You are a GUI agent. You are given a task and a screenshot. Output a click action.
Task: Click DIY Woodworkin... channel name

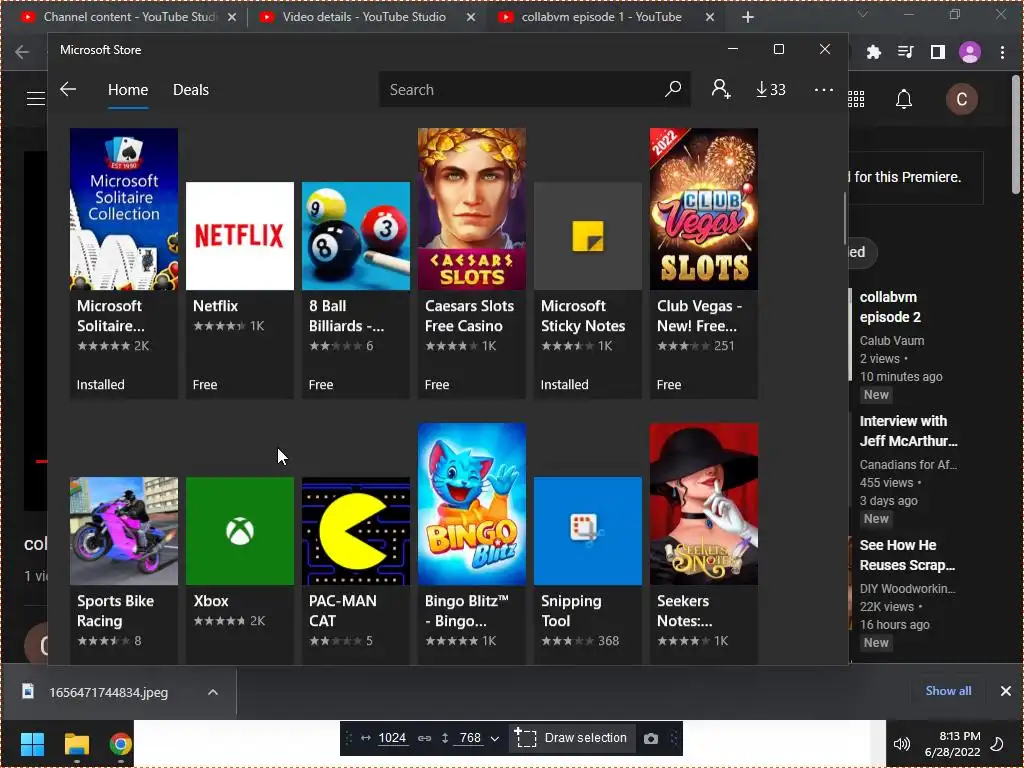(x=907, y=589)
